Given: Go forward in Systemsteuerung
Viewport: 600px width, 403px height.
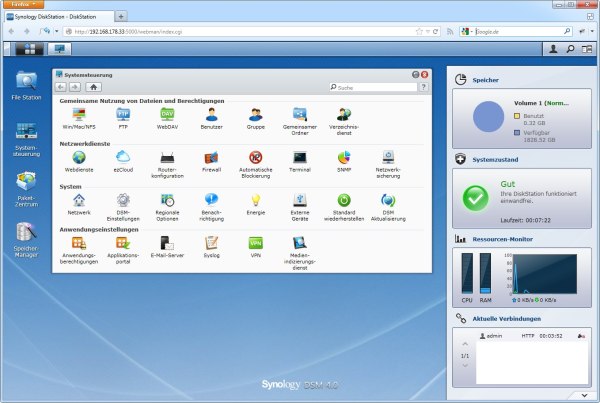Looking at the screenshot, I should pyautogui.click(x=75, y=87).
